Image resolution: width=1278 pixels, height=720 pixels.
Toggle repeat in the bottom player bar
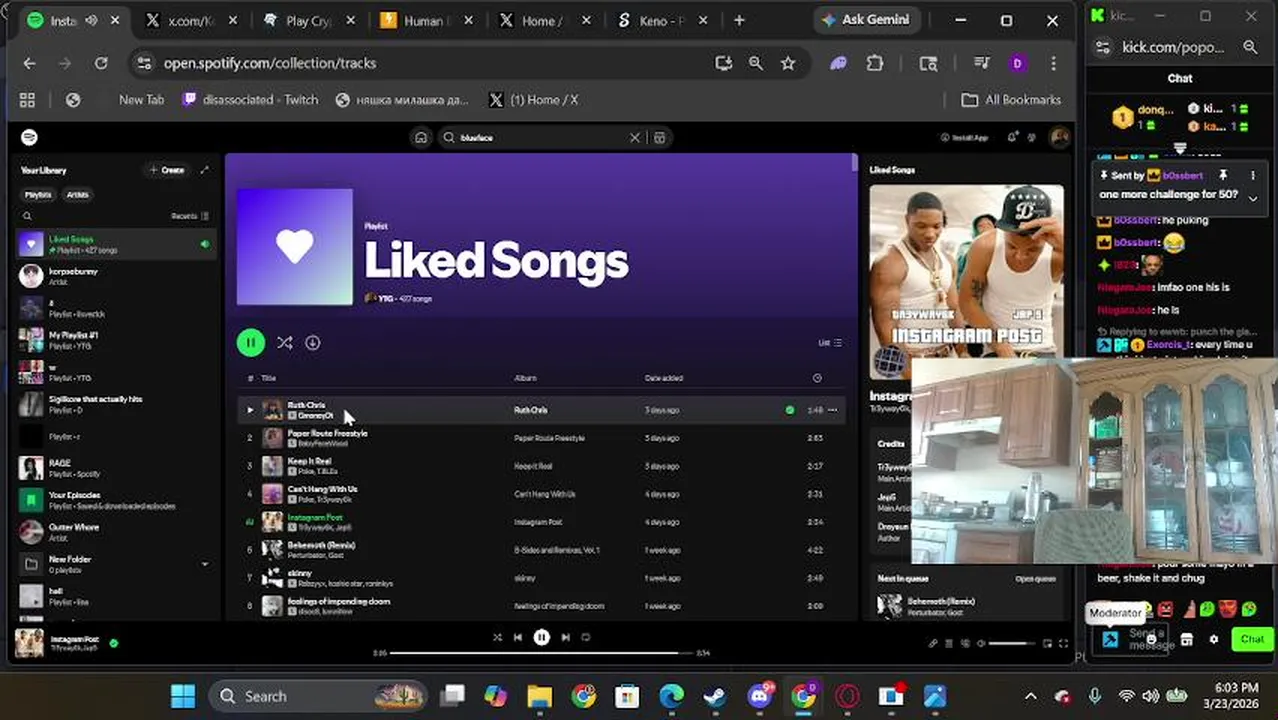586,637
